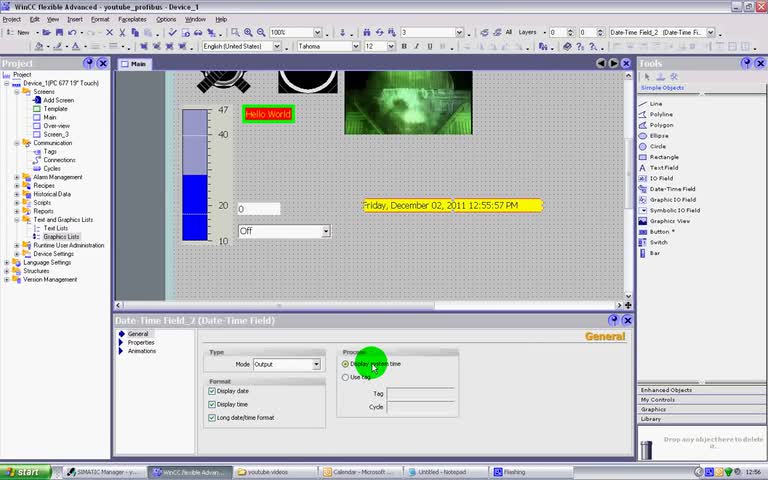Open the Format menu
This screenshot has height=480, width=768.
pyautogui.click(x=100, y=19)
